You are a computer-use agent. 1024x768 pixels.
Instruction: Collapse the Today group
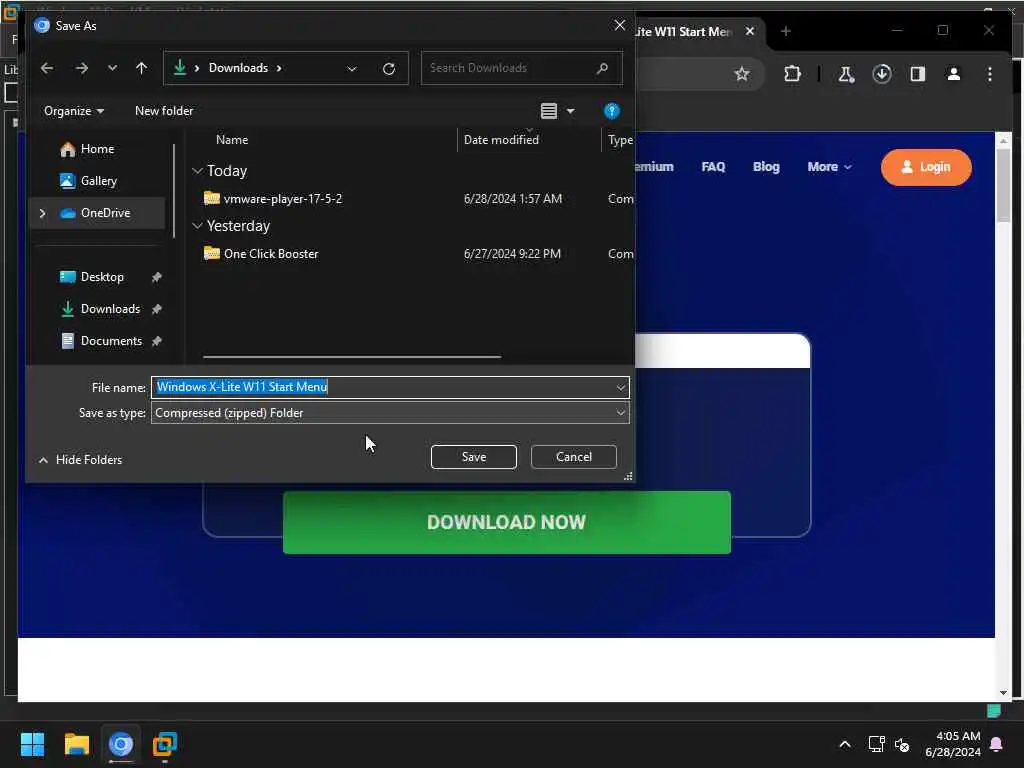[x=197, y=171]
